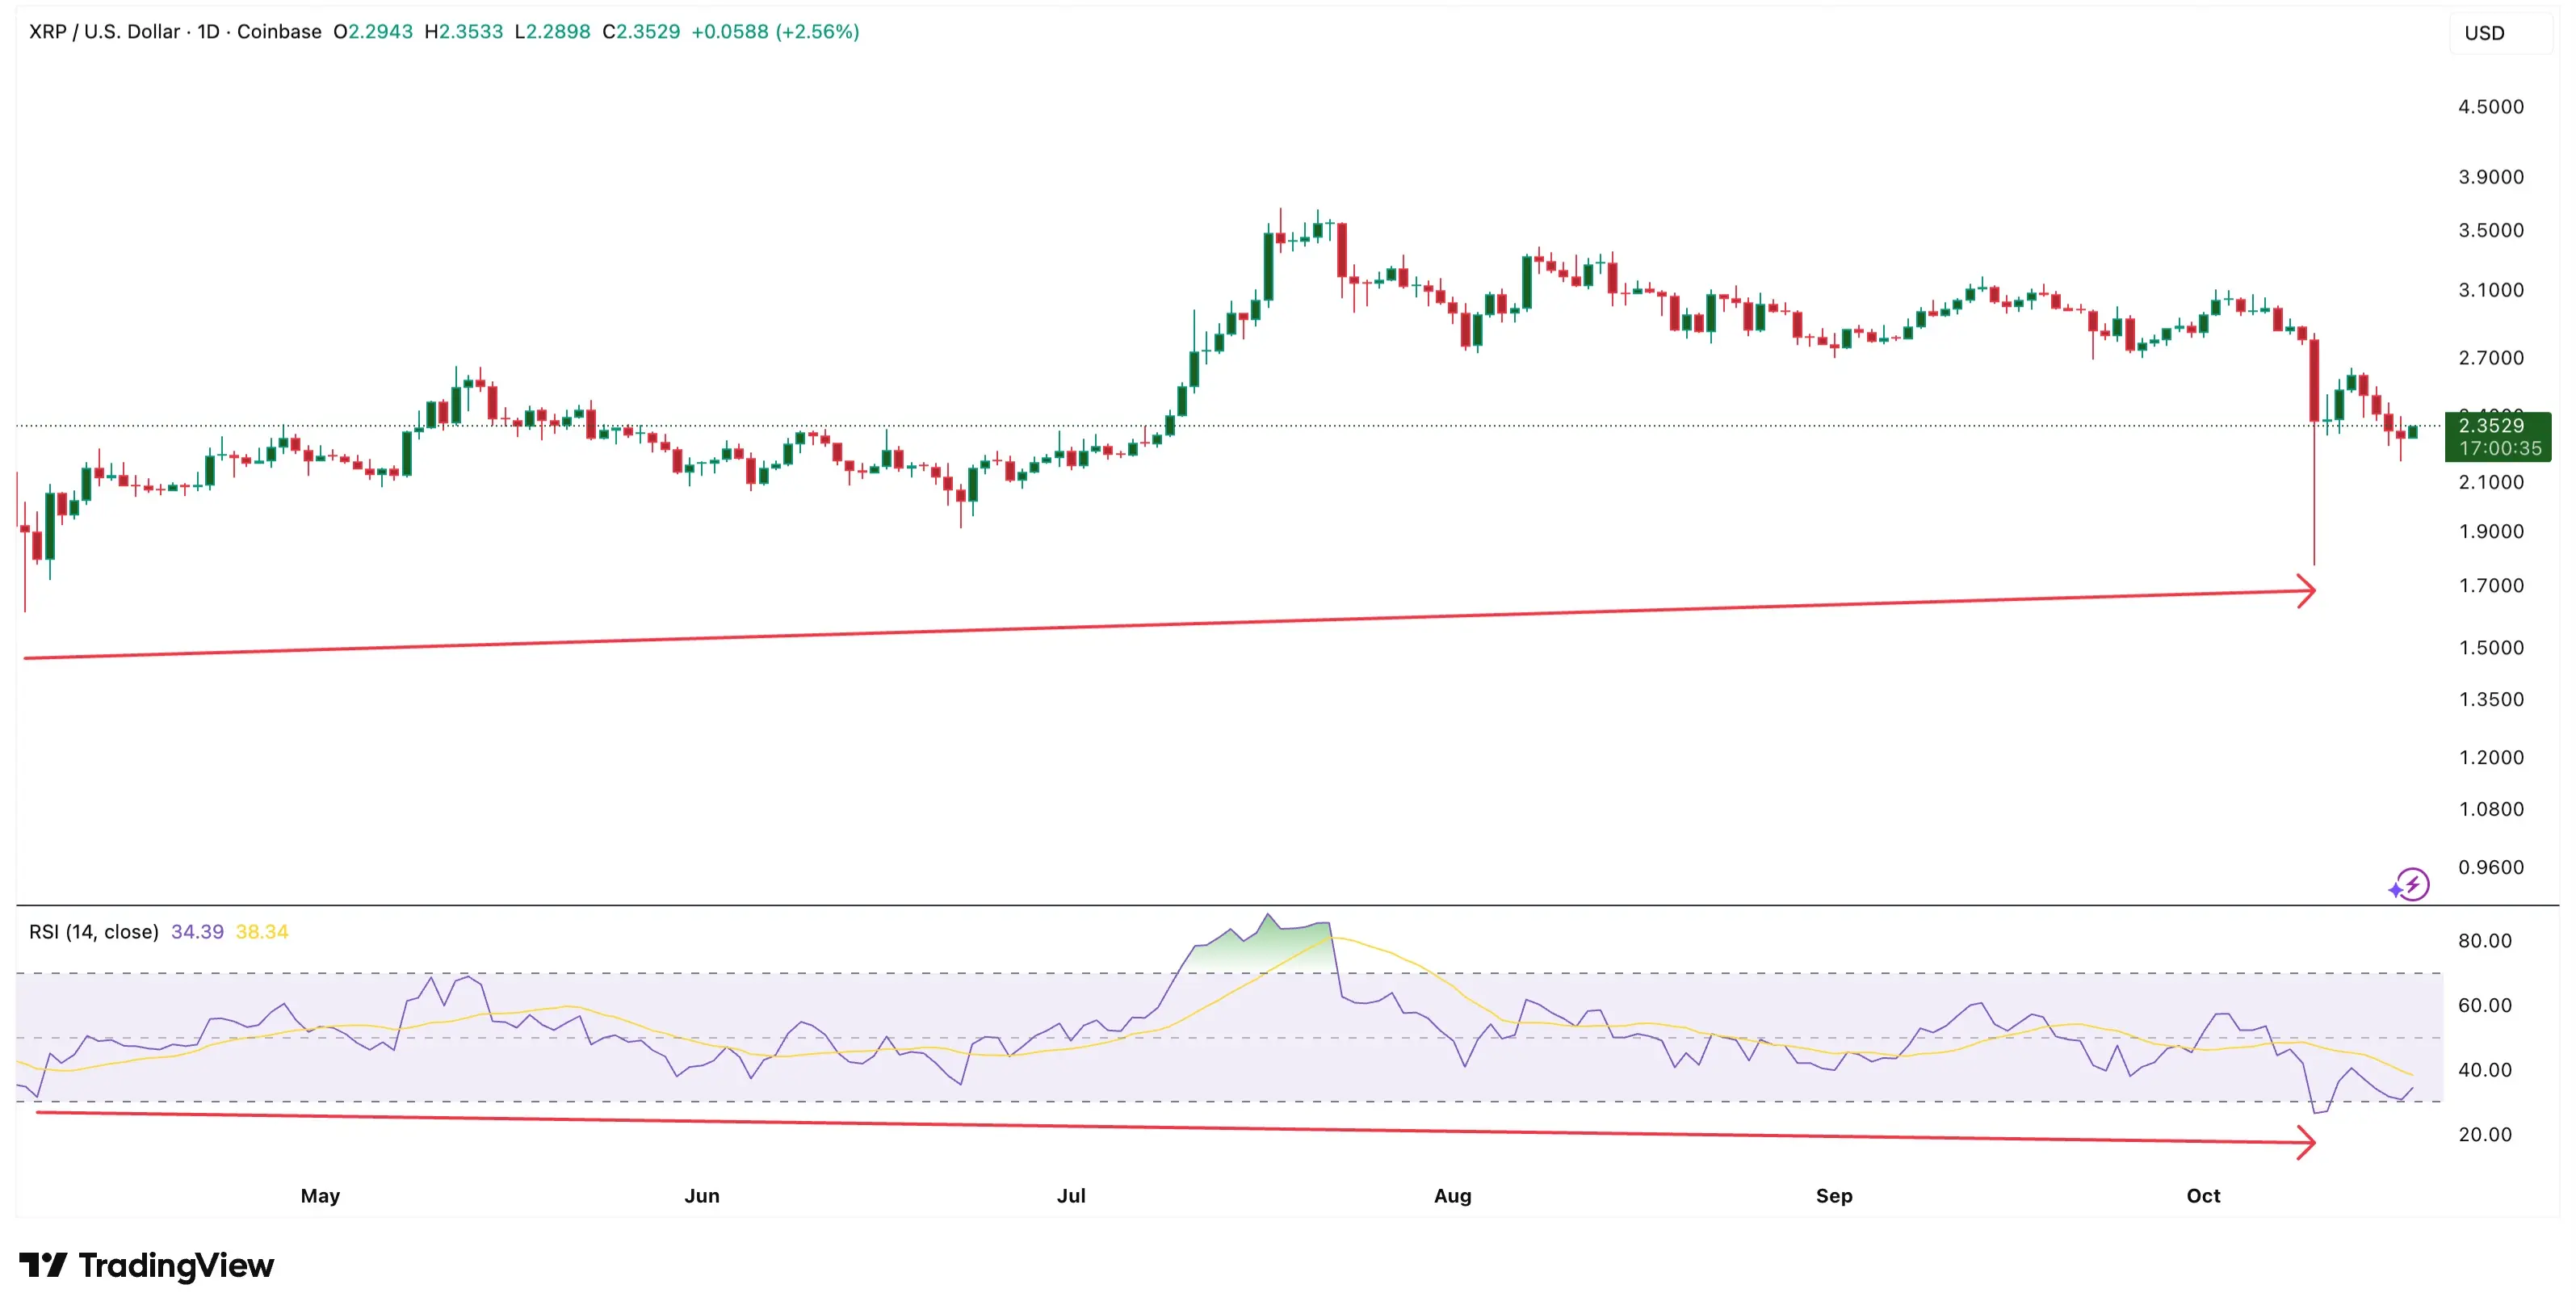Click the yellow RSI average value 38.34
This screenshot has width=2576, height=1314.
click(x=262, y=932)
